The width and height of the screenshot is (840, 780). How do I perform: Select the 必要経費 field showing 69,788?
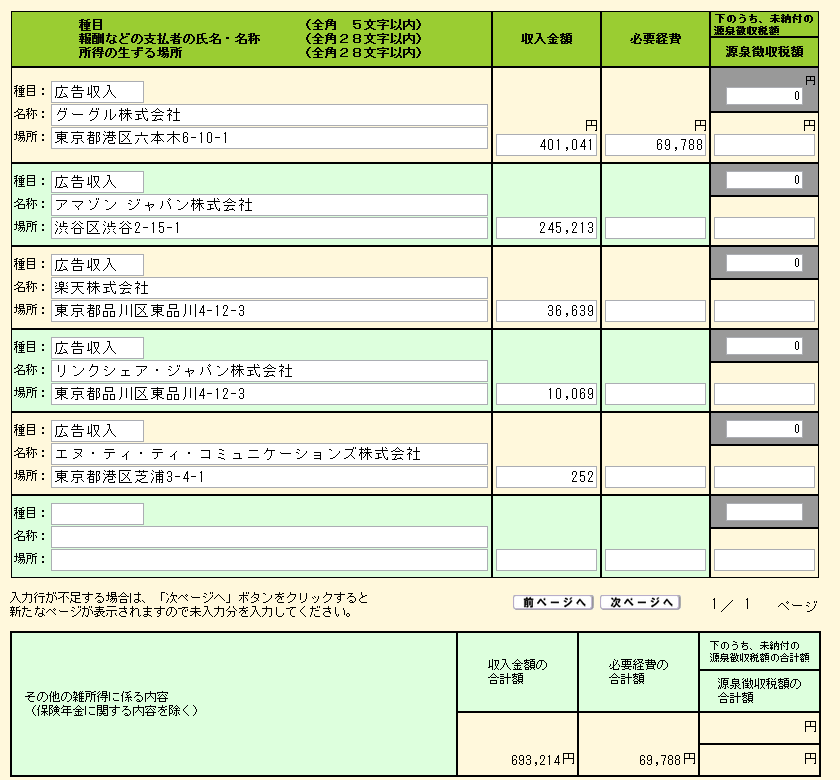(655, 145)
